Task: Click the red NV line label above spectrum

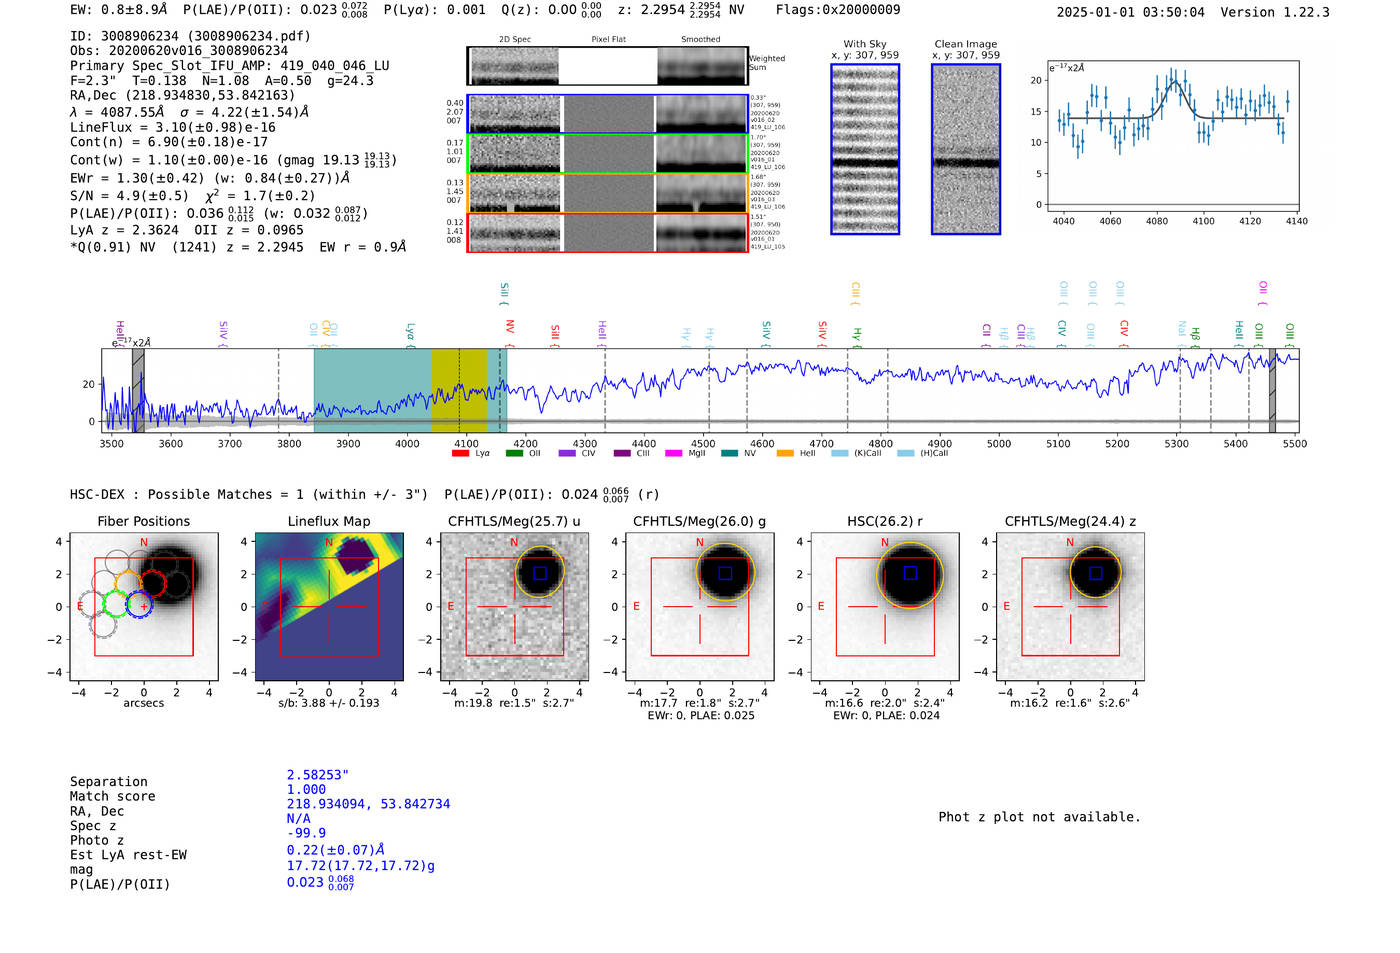Action: [x=510, y=333]
